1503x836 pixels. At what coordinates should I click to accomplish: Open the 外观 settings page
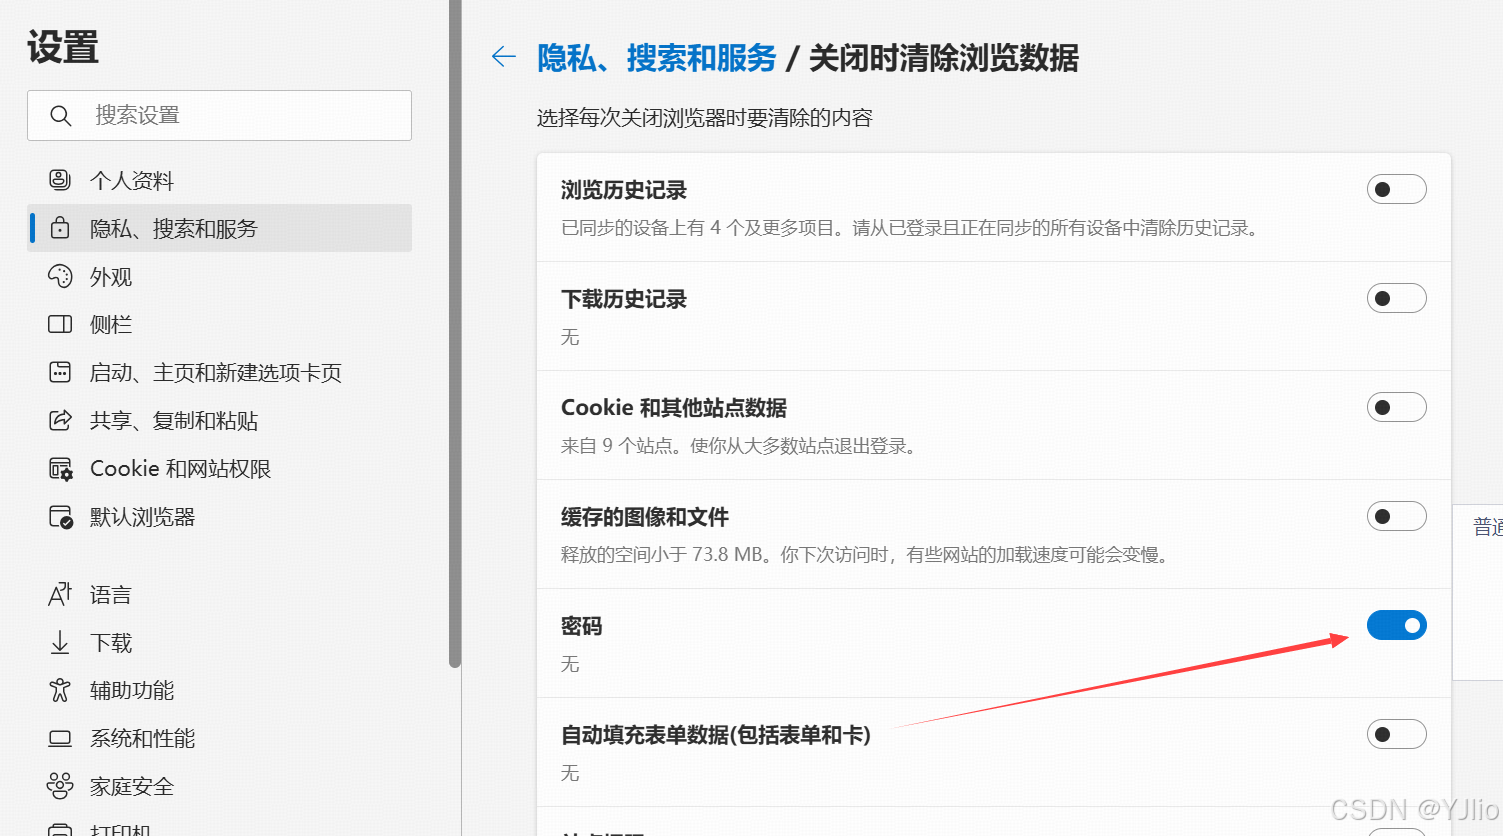(219, 276)
